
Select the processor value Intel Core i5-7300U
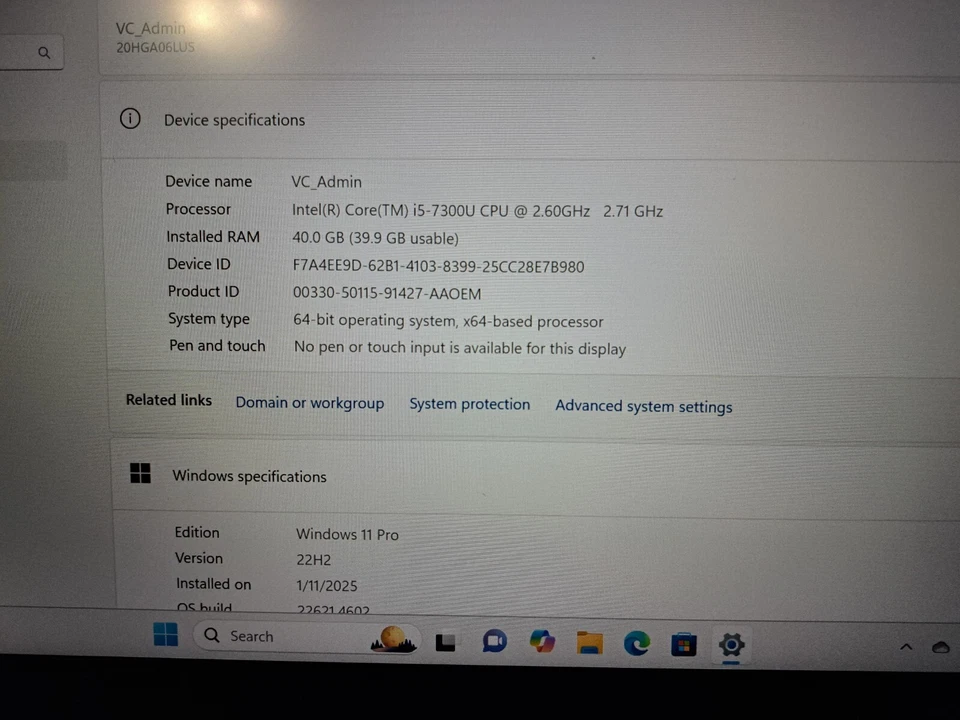pyautogui.click(x=477, y=211)
